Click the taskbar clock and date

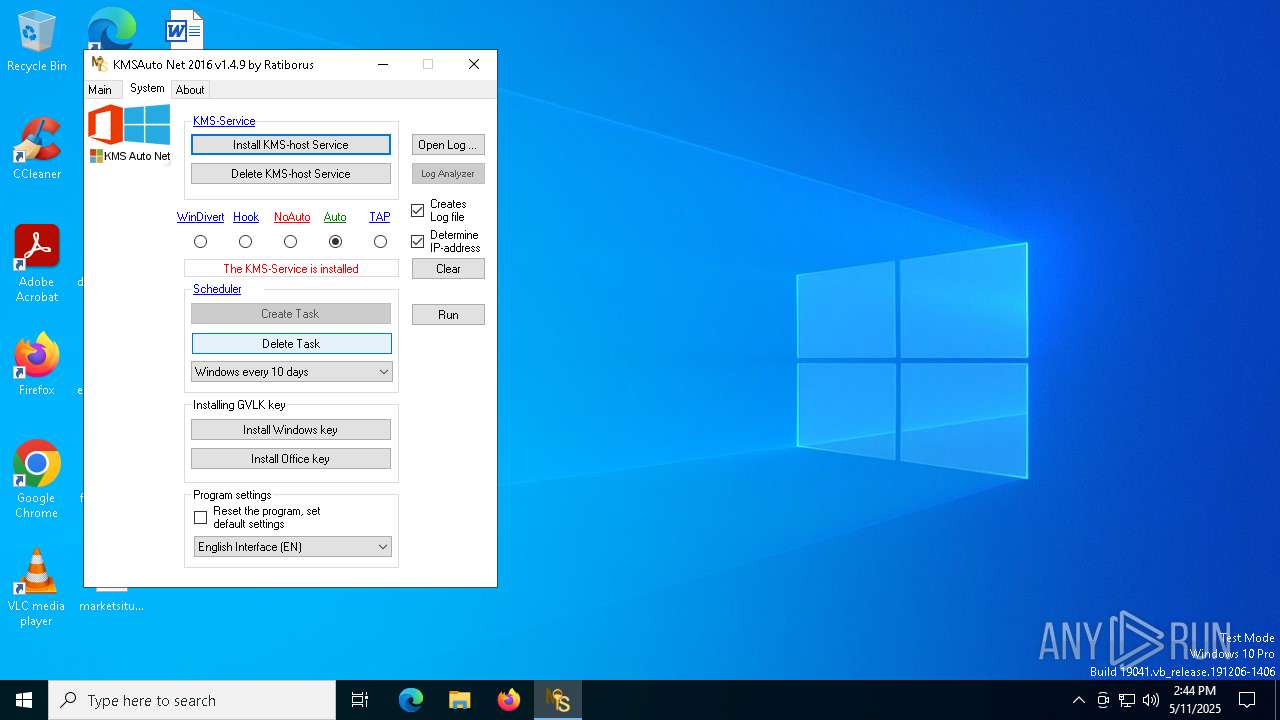click(x=1195, y=700)
